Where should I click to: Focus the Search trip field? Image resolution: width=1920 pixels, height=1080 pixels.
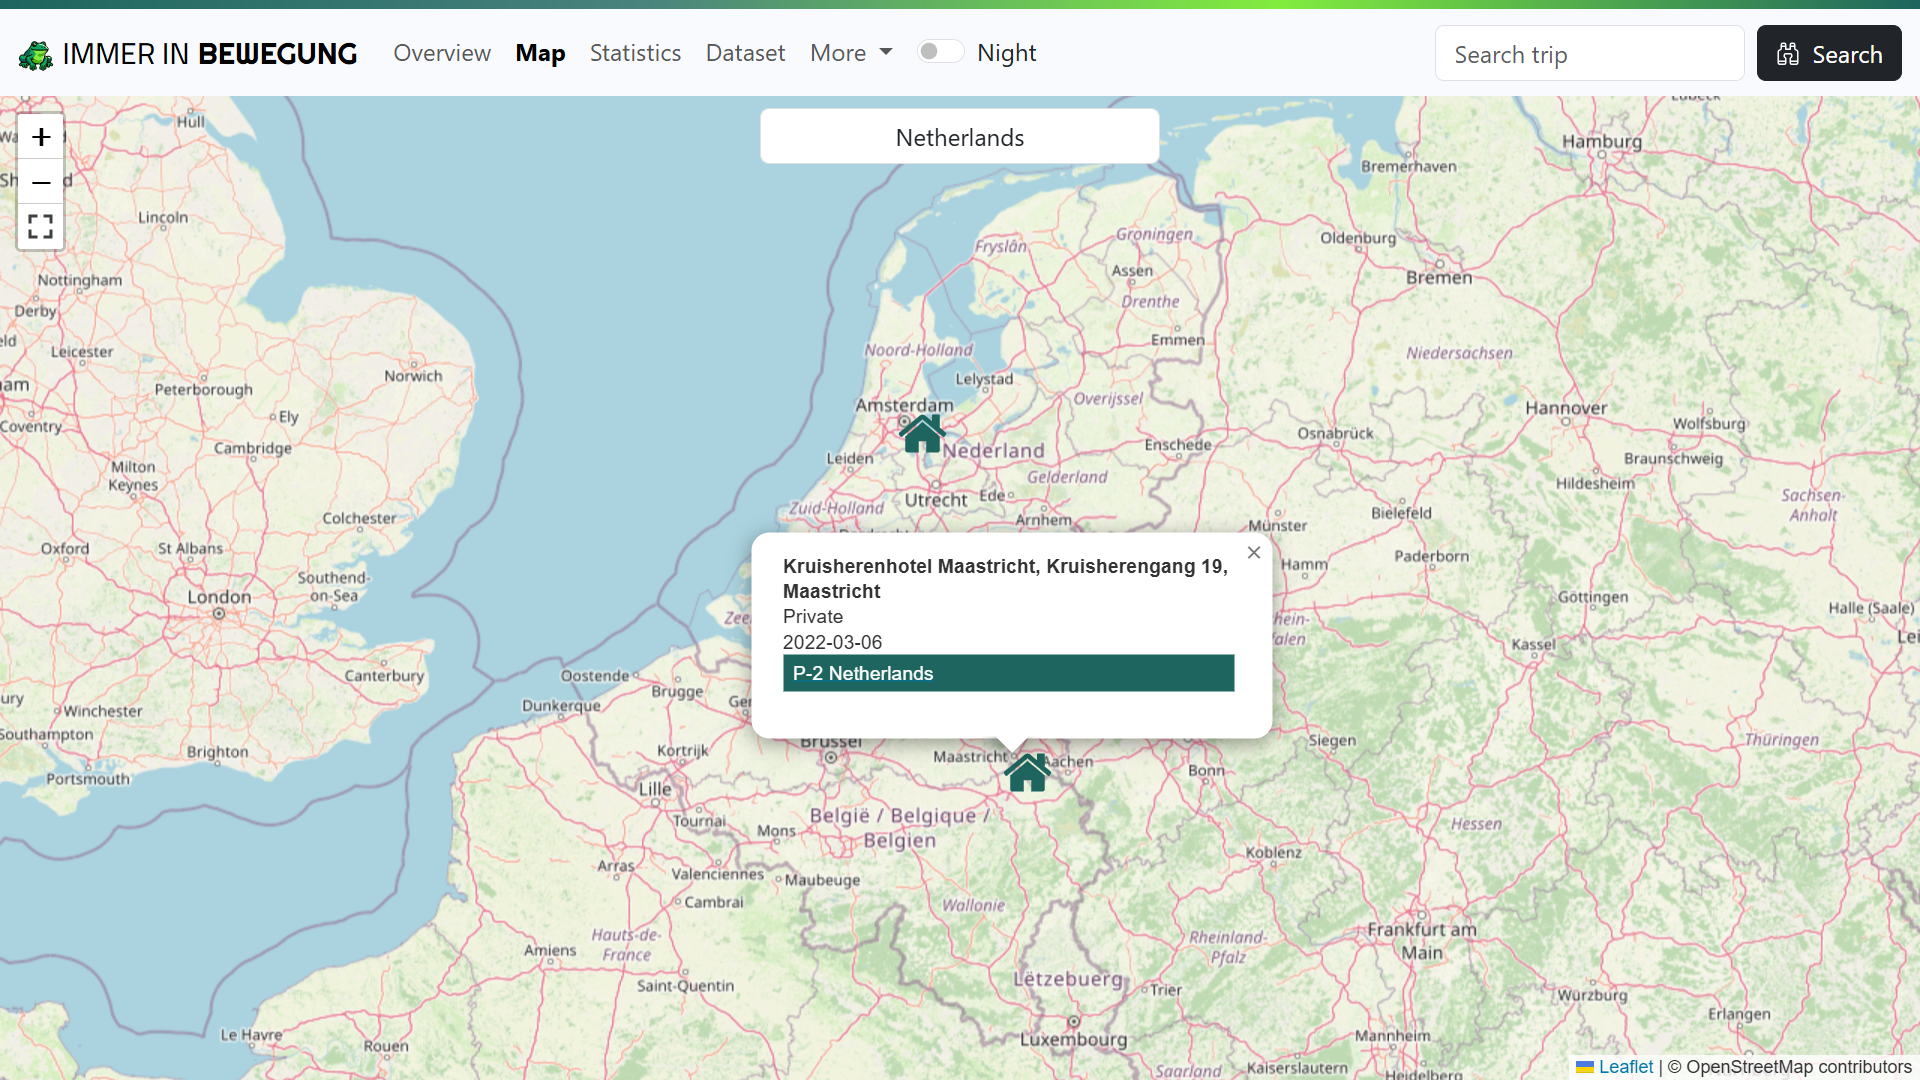click(x=1589, y=54)
